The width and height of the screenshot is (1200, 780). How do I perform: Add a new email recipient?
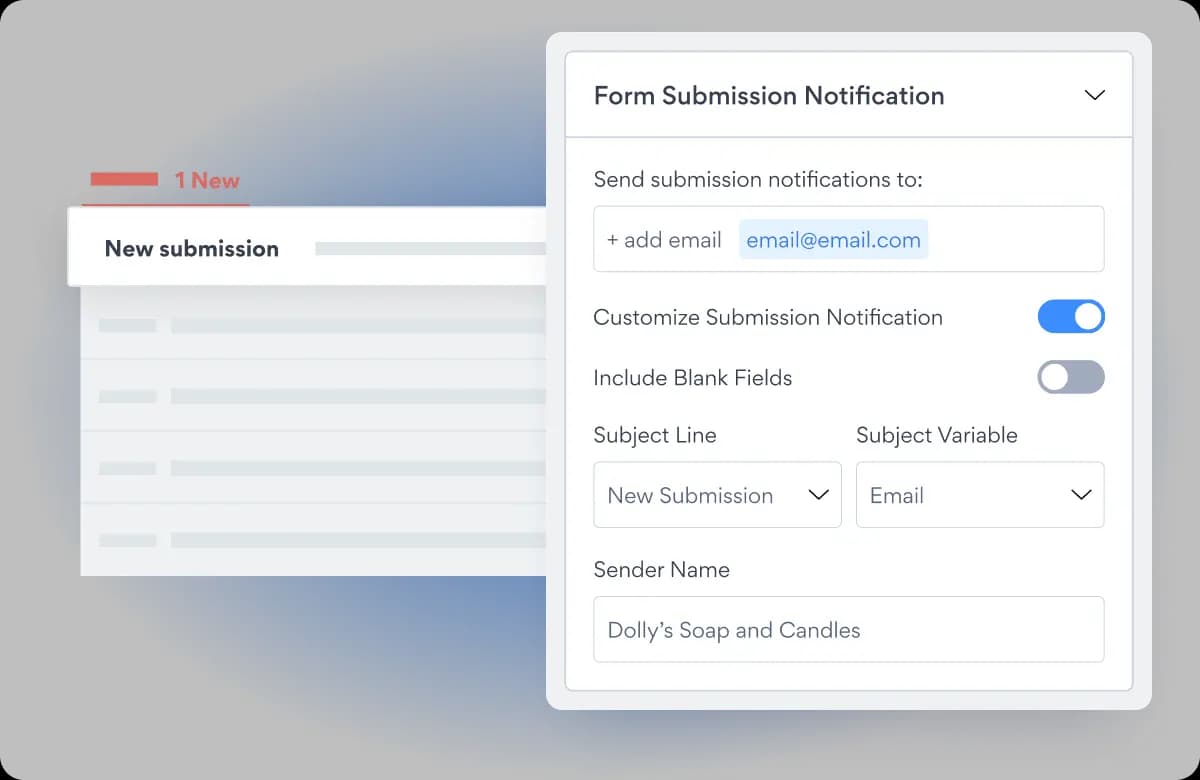tap(664, 240)
